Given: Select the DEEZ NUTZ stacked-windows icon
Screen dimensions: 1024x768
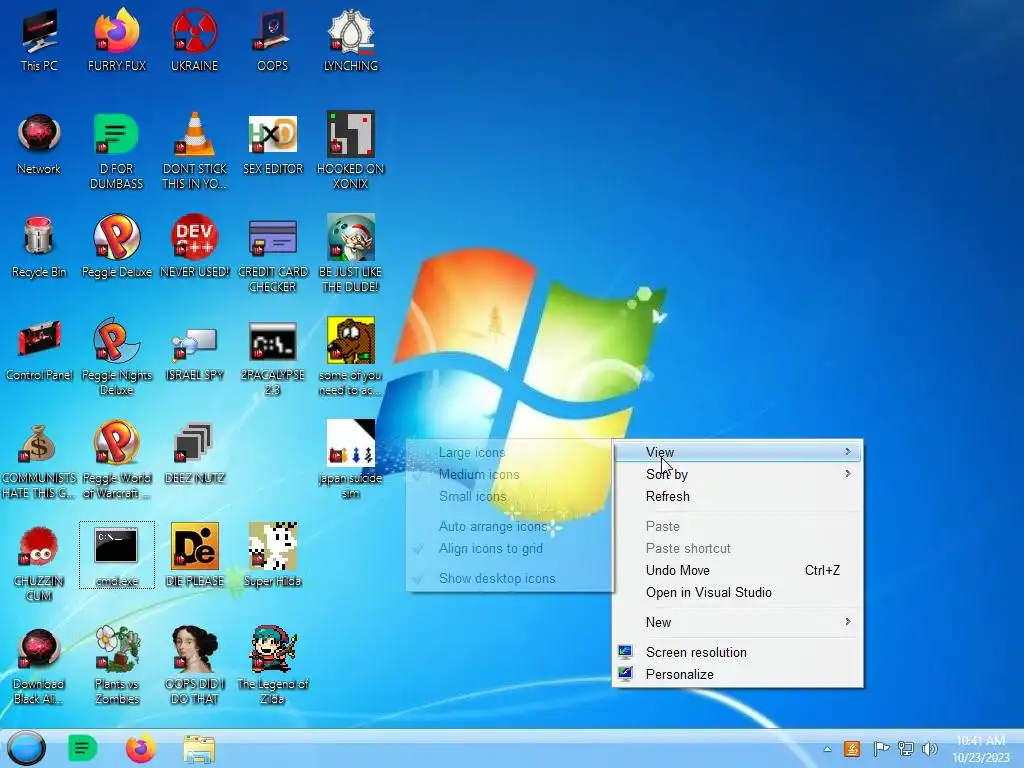Looking at the screenshot, I should pyautogui.click(x=195, y=453).
